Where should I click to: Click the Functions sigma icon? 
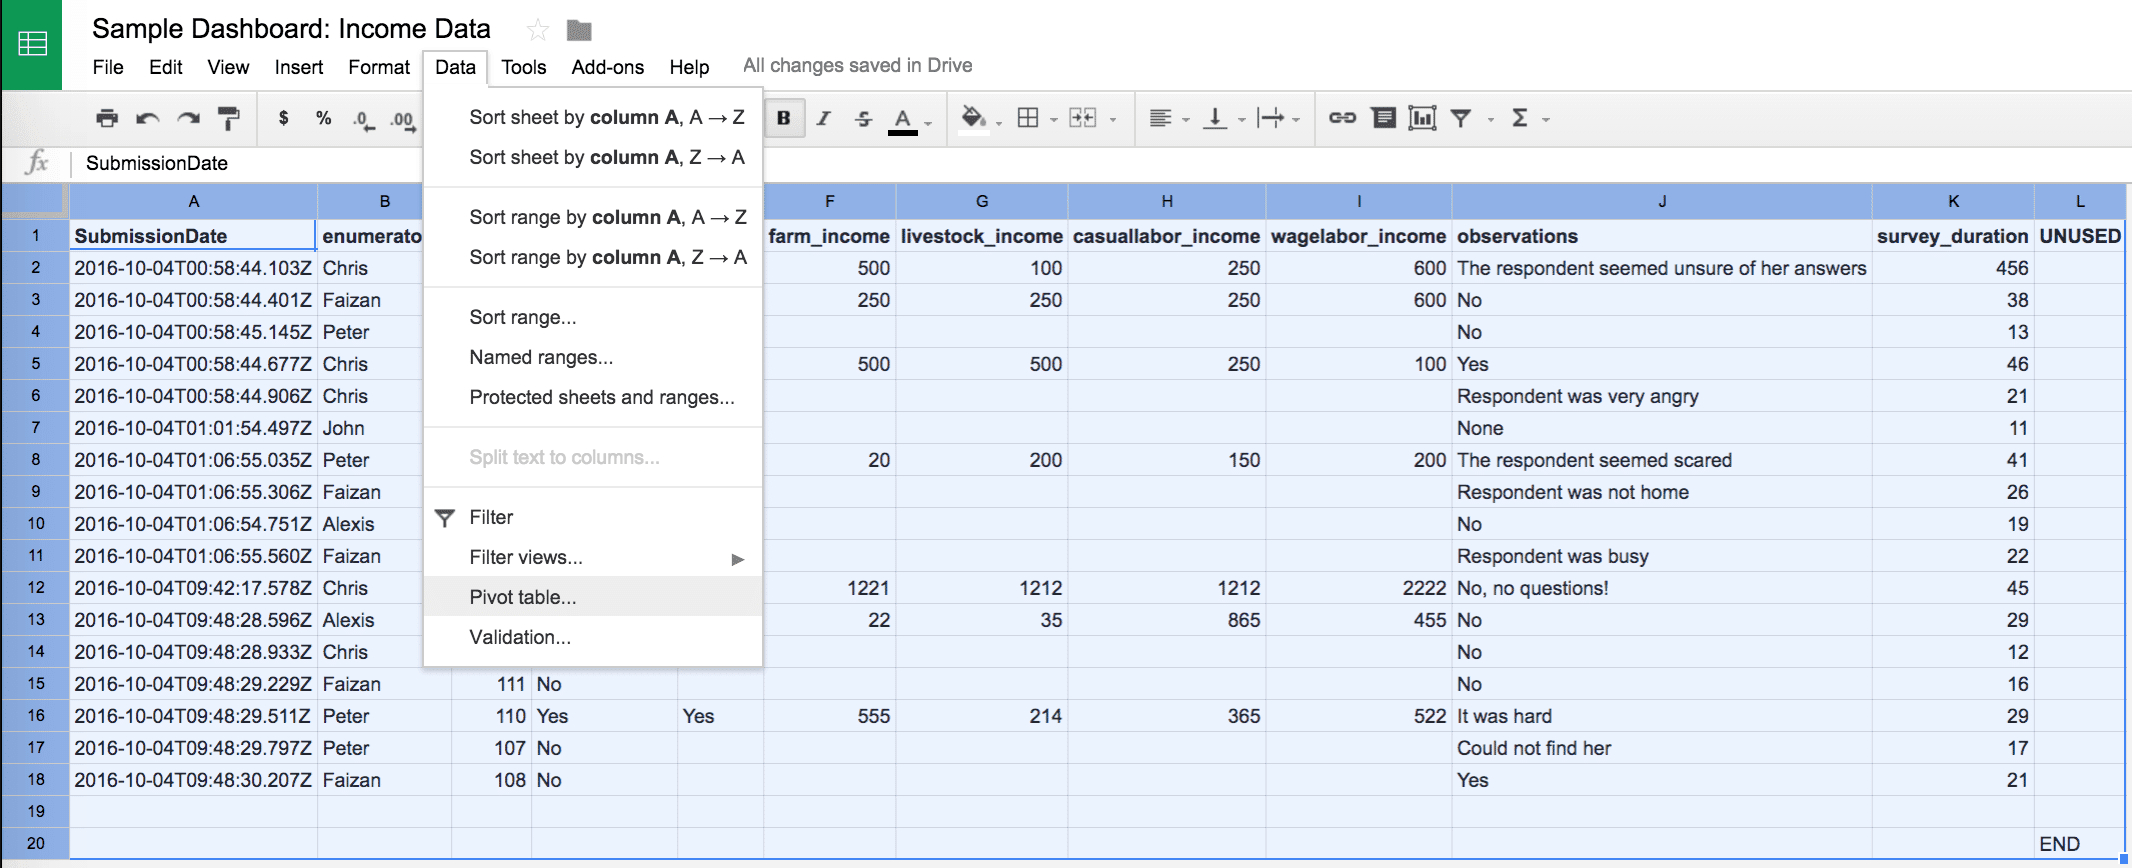tap(1520, 118)
